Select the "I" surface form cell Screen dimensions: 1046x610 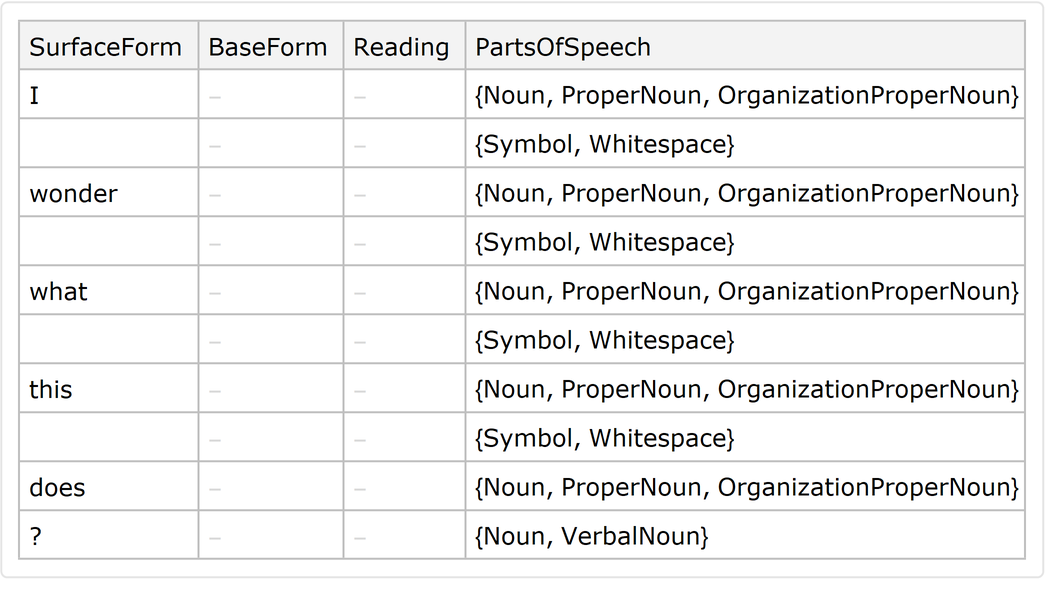[35, 96]
